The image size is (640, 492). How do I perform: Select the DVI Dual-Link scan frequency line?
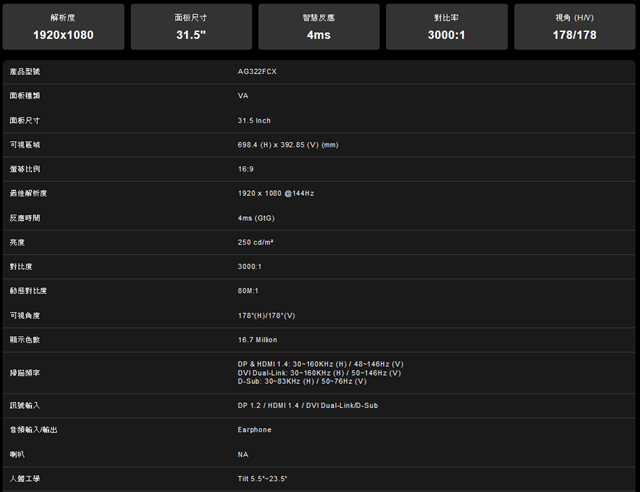pos(319,373)
